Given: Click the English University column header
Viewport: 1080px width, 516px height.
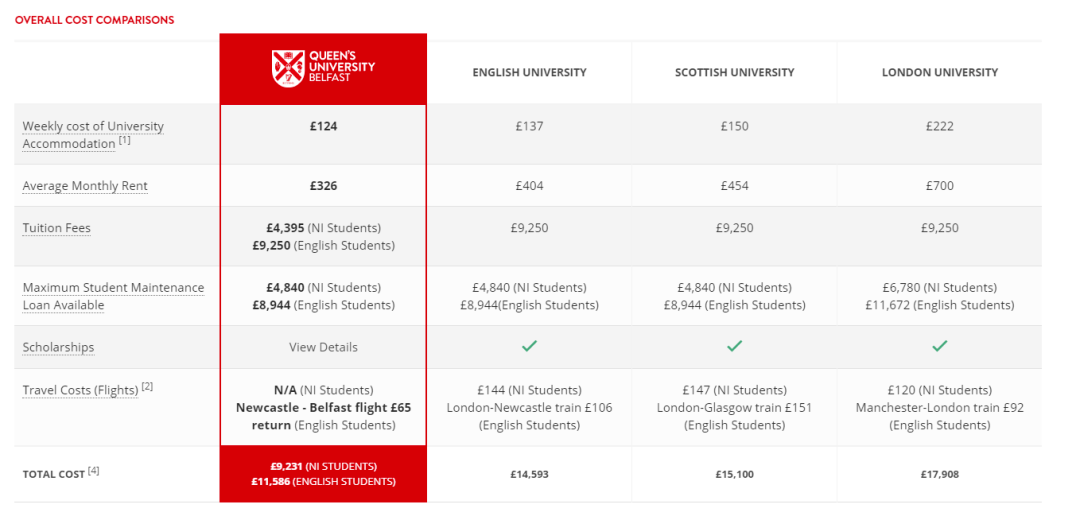Looking at the screenshot, I should pos(529,72).
